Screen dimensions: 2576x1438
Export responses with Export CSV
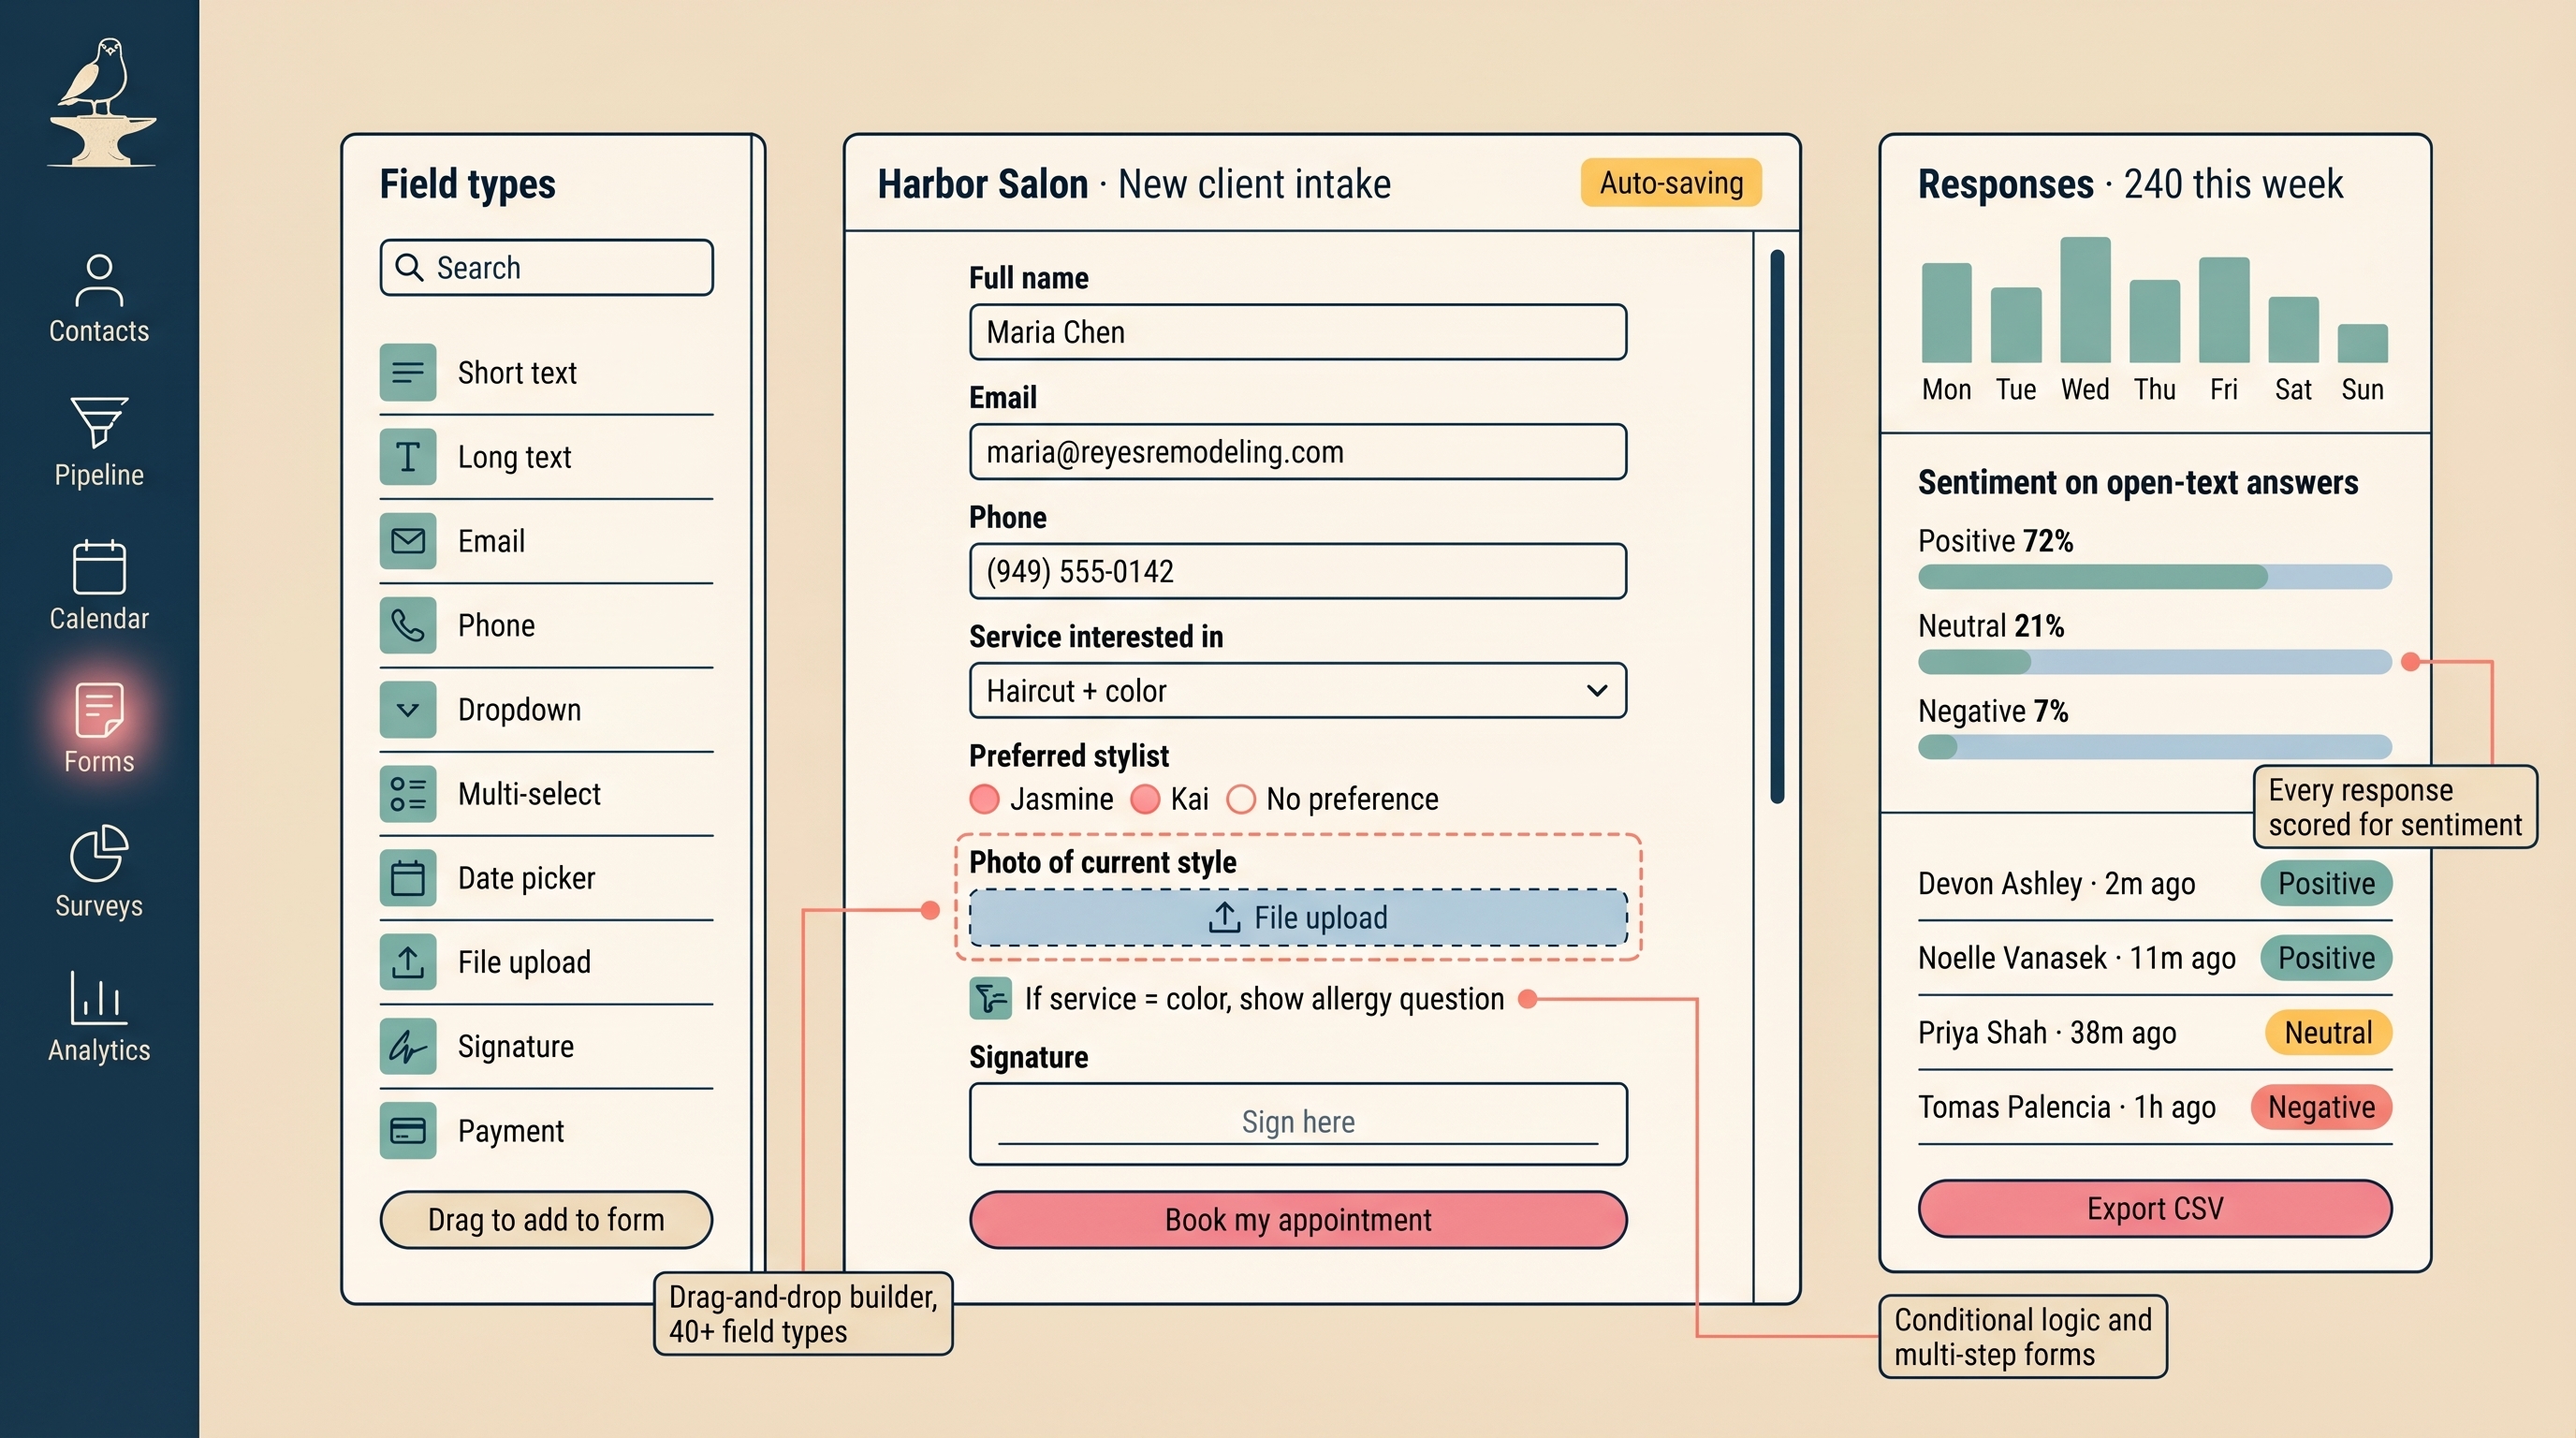[x=2155, y=1208]
